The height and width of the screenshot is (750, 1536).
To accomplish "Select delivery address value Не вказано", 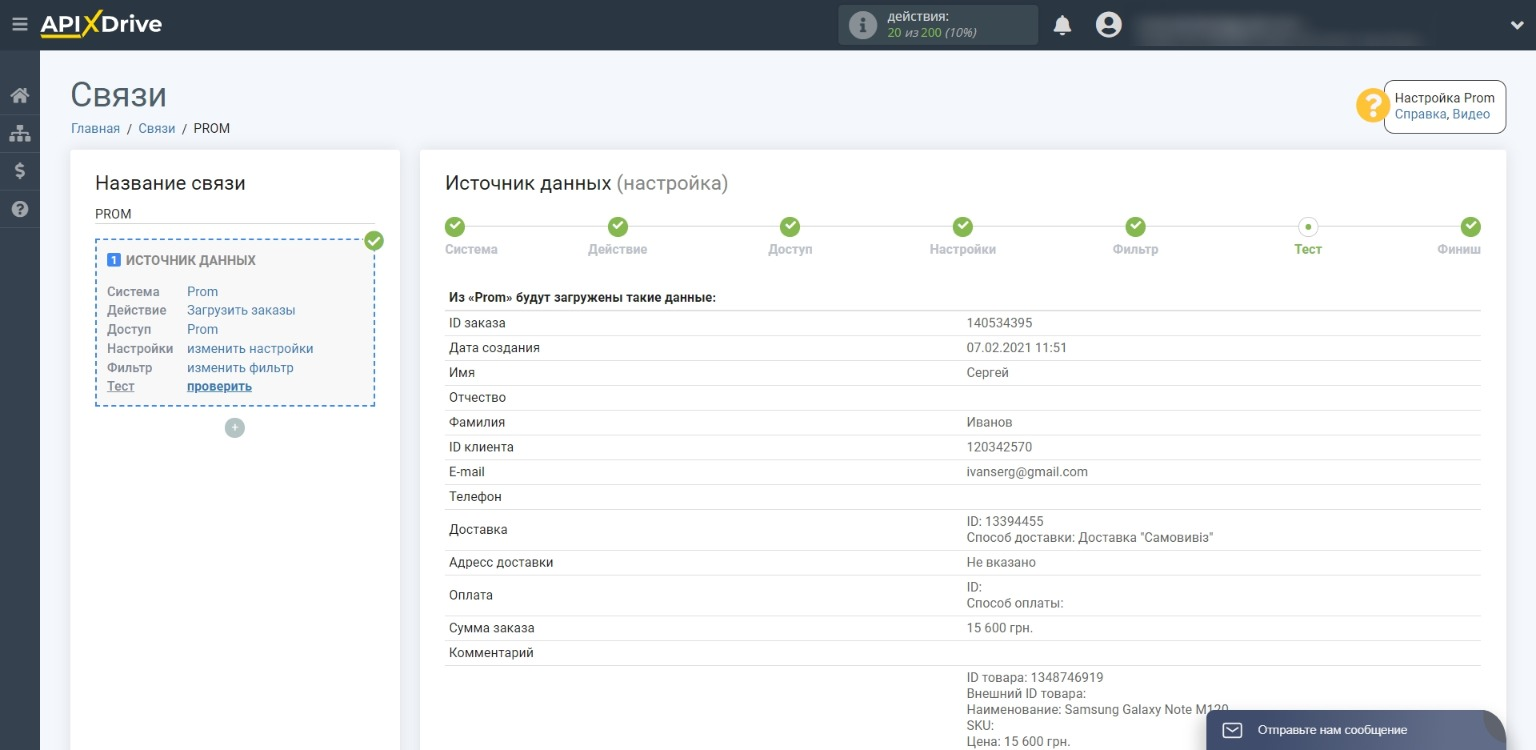I will tap(1001, 562).
